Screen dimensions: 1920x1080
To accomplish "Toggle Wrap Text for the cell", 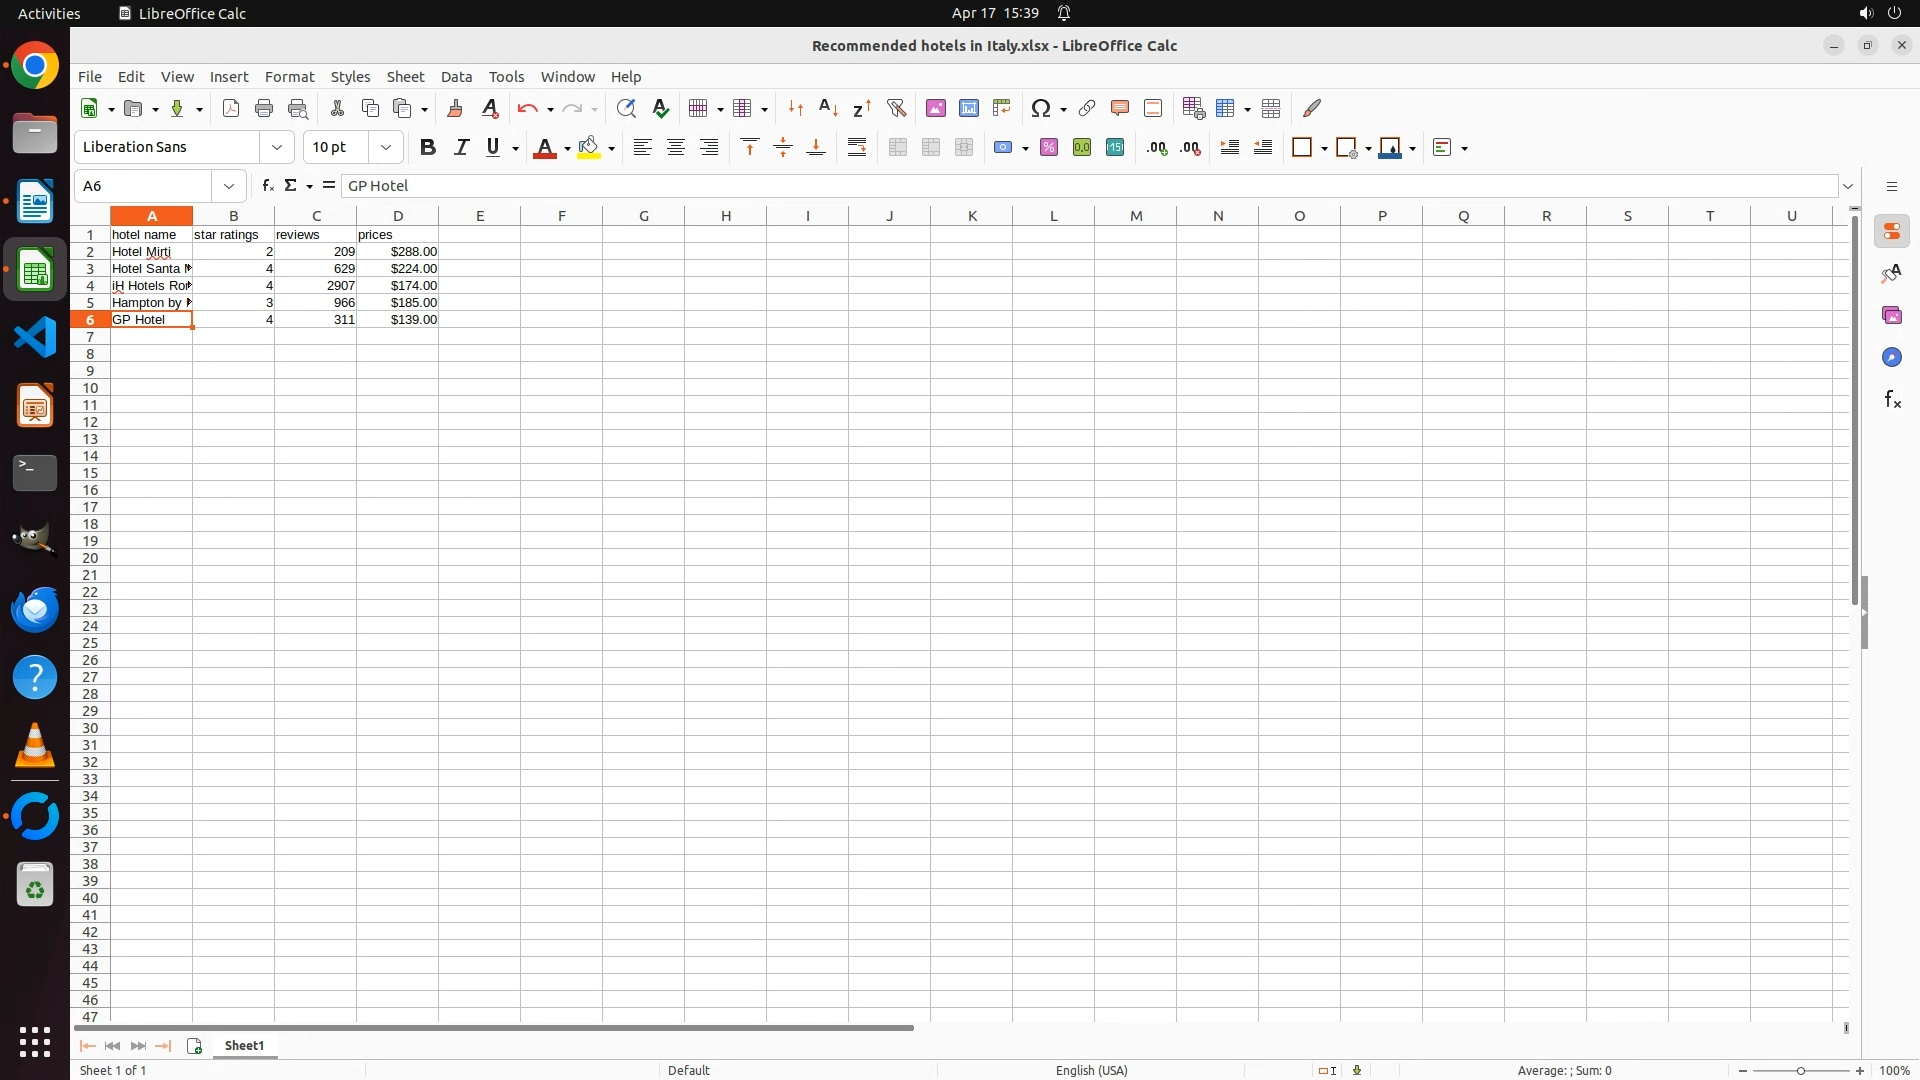I will click(857, 148).
